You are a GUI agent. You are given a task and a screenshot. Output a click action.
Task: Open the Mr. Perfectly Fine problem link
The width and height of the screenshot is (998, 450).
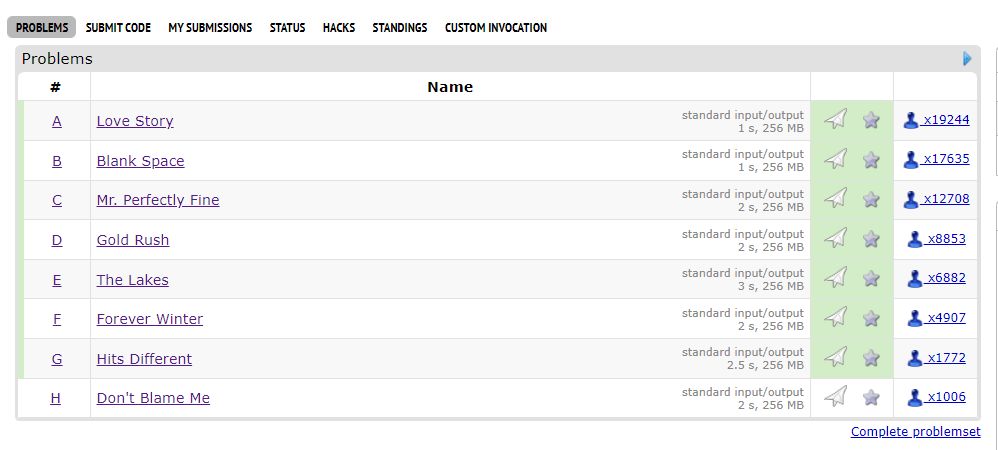tap(158, 200)
